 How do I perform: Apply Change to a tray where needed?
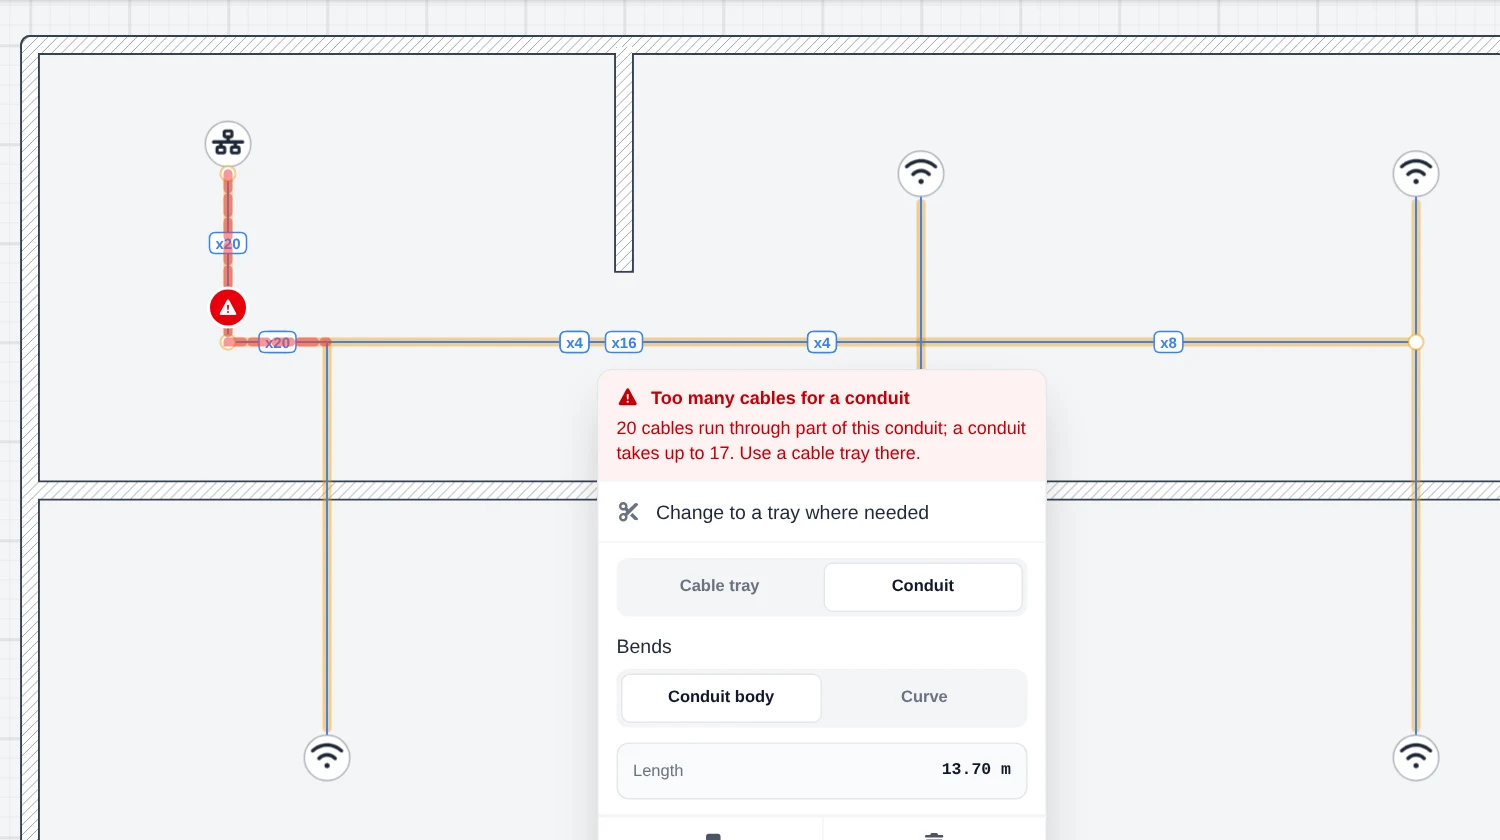[822, 512]
